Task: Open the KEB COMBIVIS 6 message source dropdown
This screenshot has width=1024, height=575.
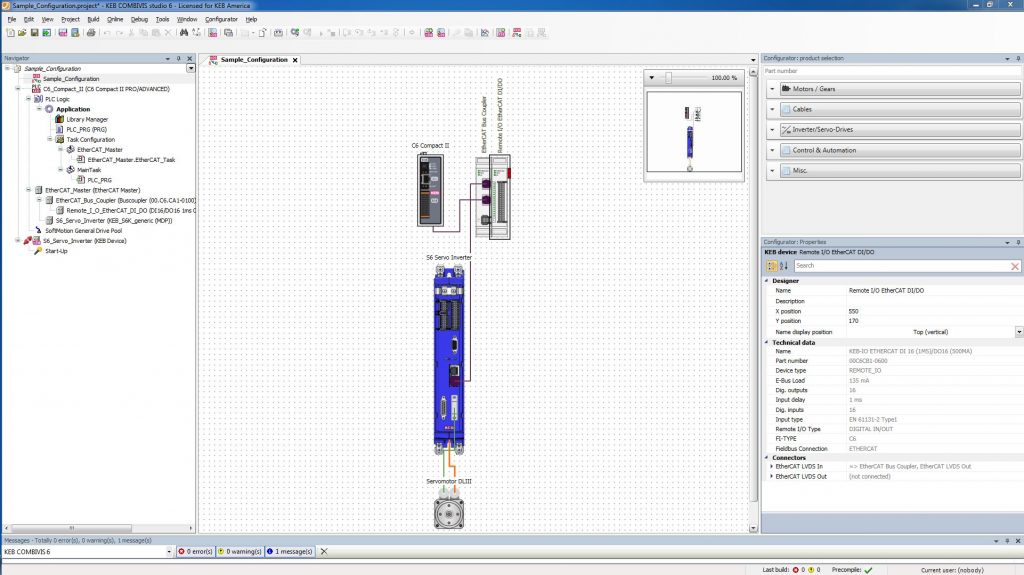Action: [x=169, y=551]
